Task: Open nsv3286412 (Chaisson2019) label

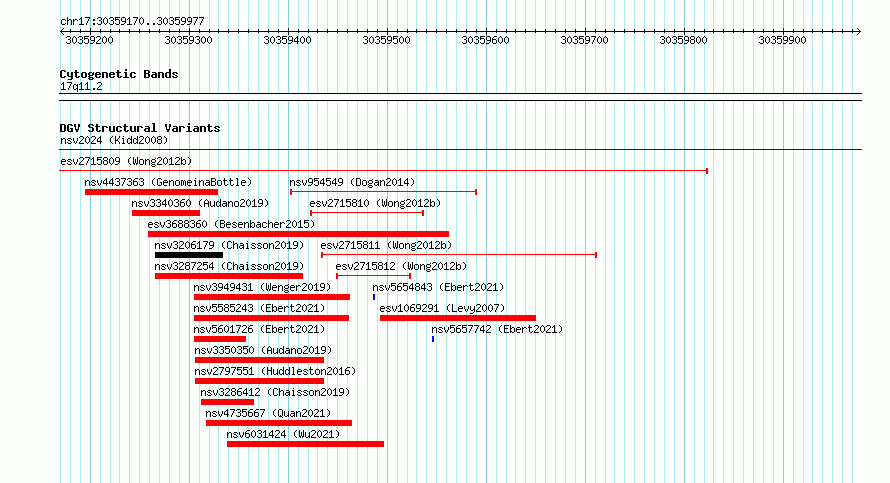Action: coord(275,392)
